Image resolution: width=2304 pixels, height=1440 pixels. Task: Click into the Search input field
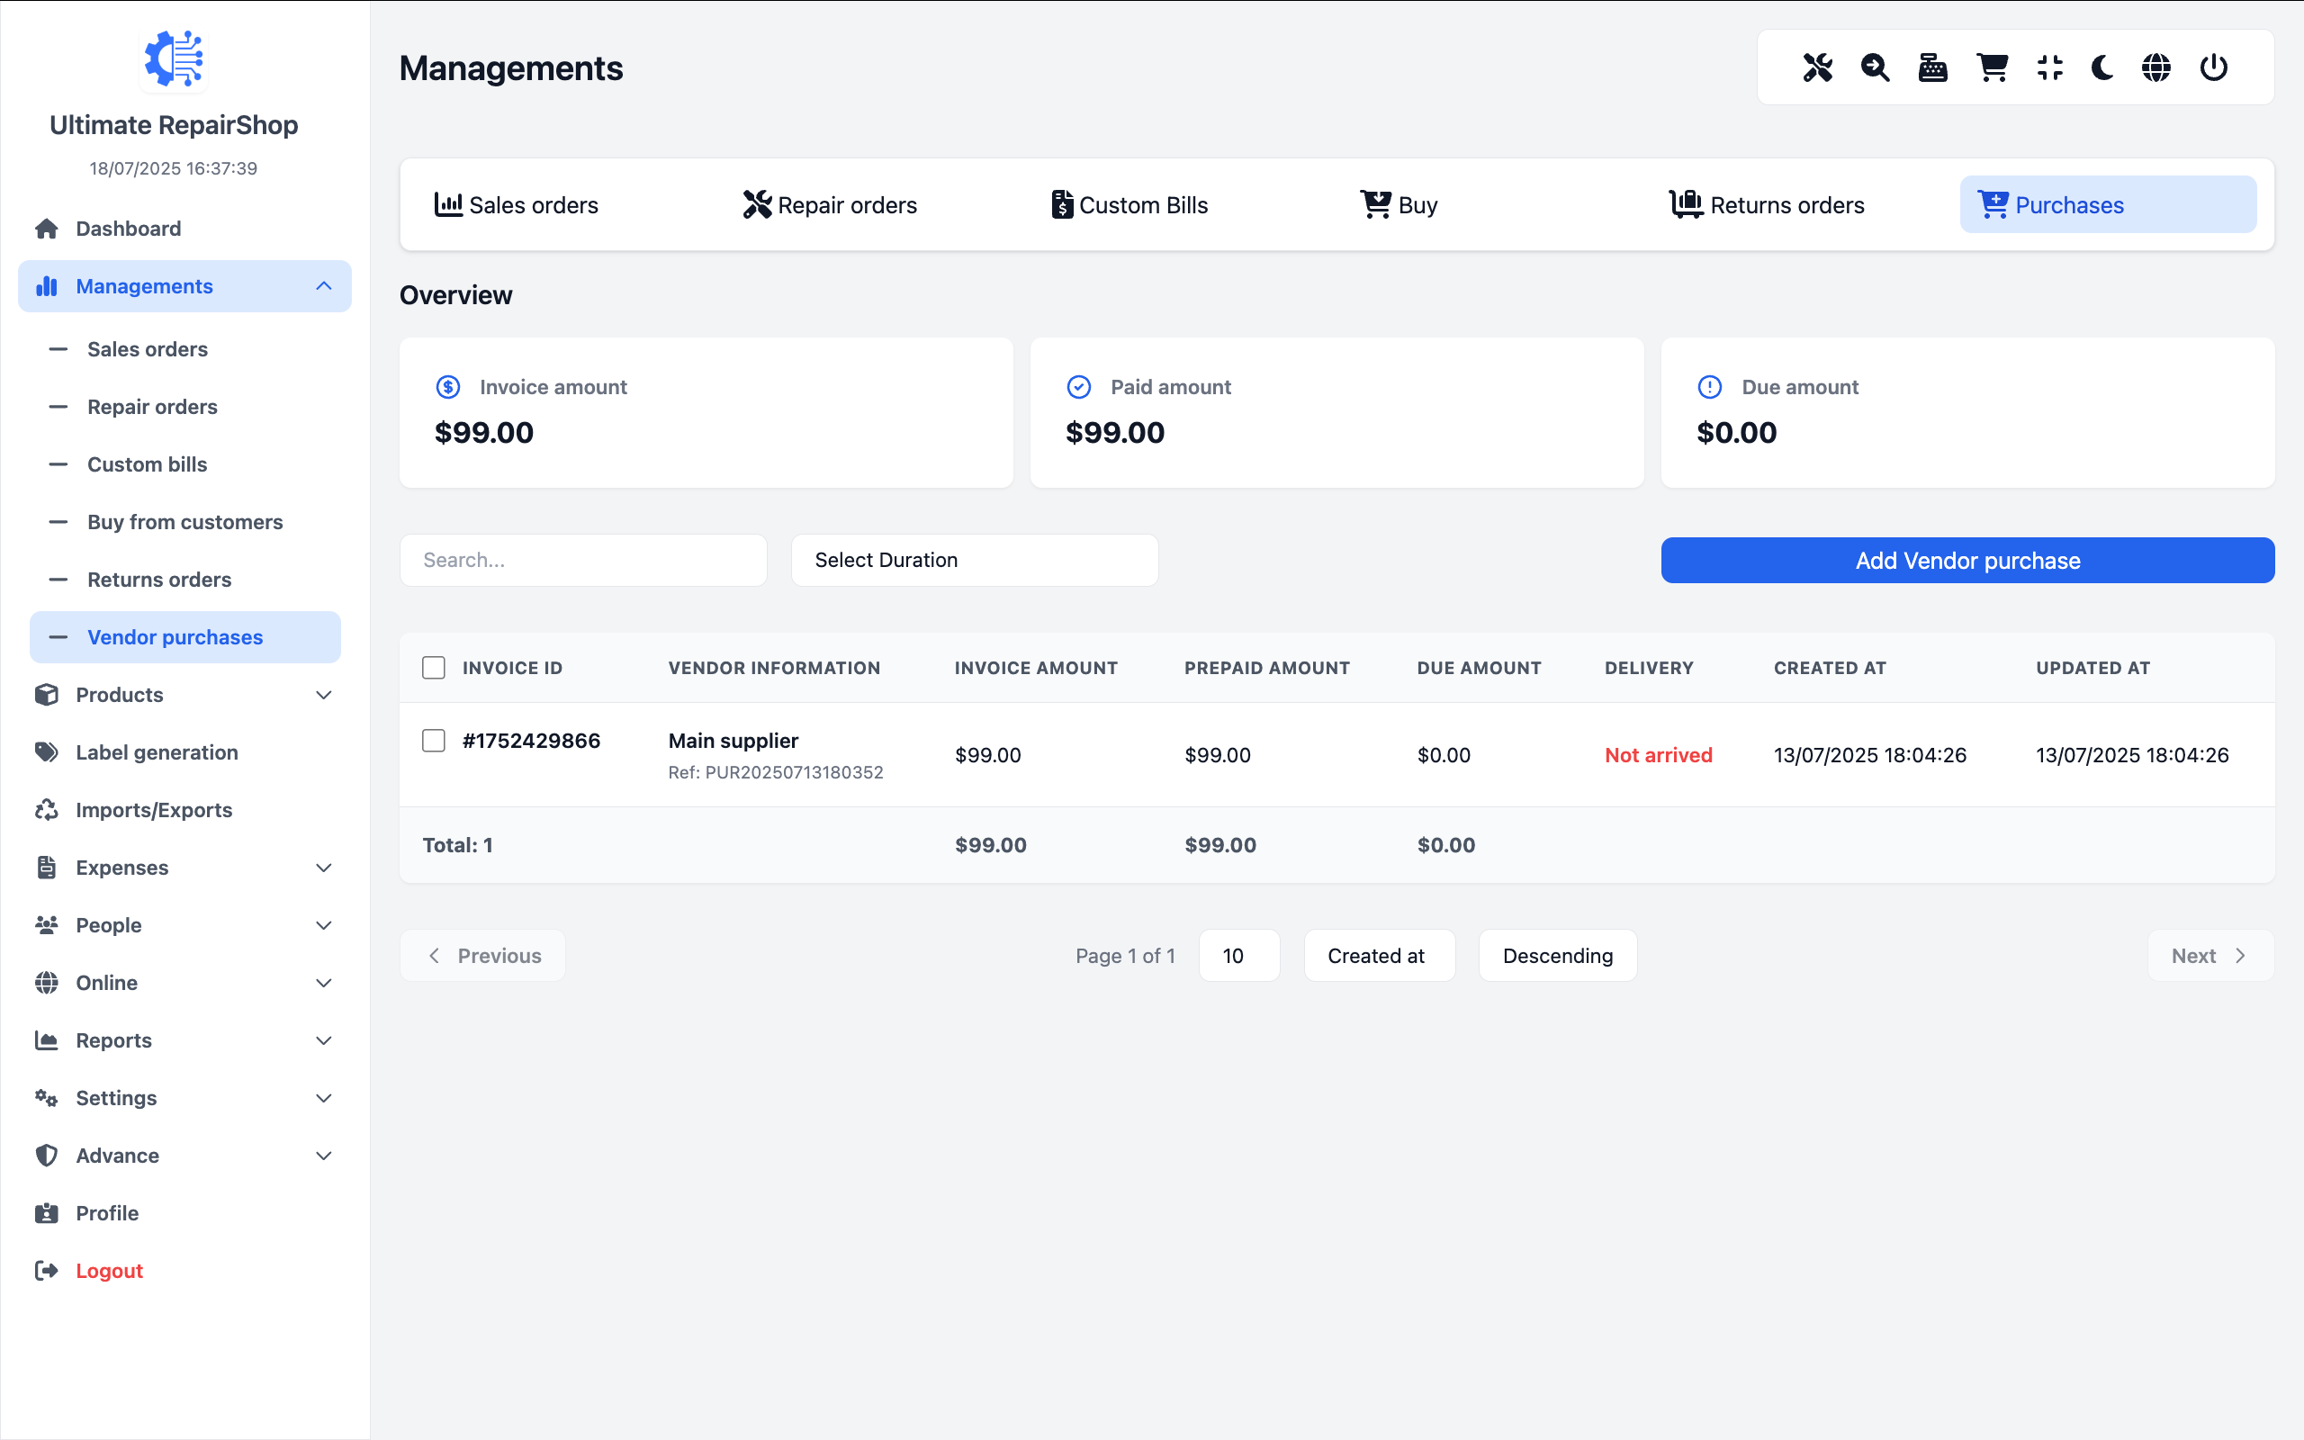point(583,560)
